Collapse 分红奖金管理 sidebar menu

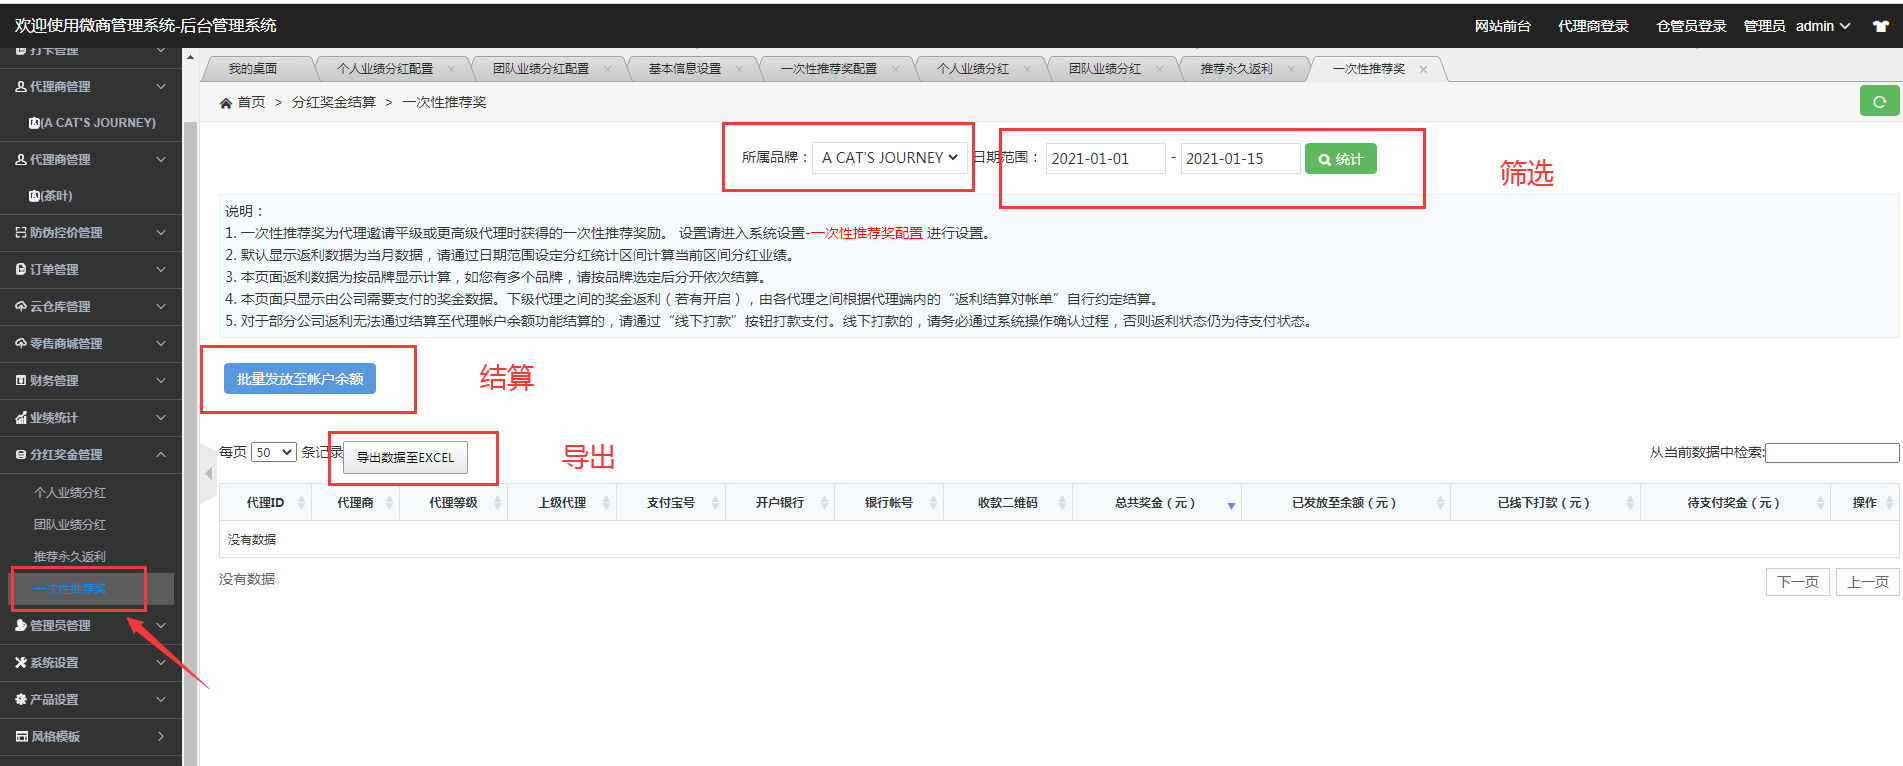click(x=91, y=455)
